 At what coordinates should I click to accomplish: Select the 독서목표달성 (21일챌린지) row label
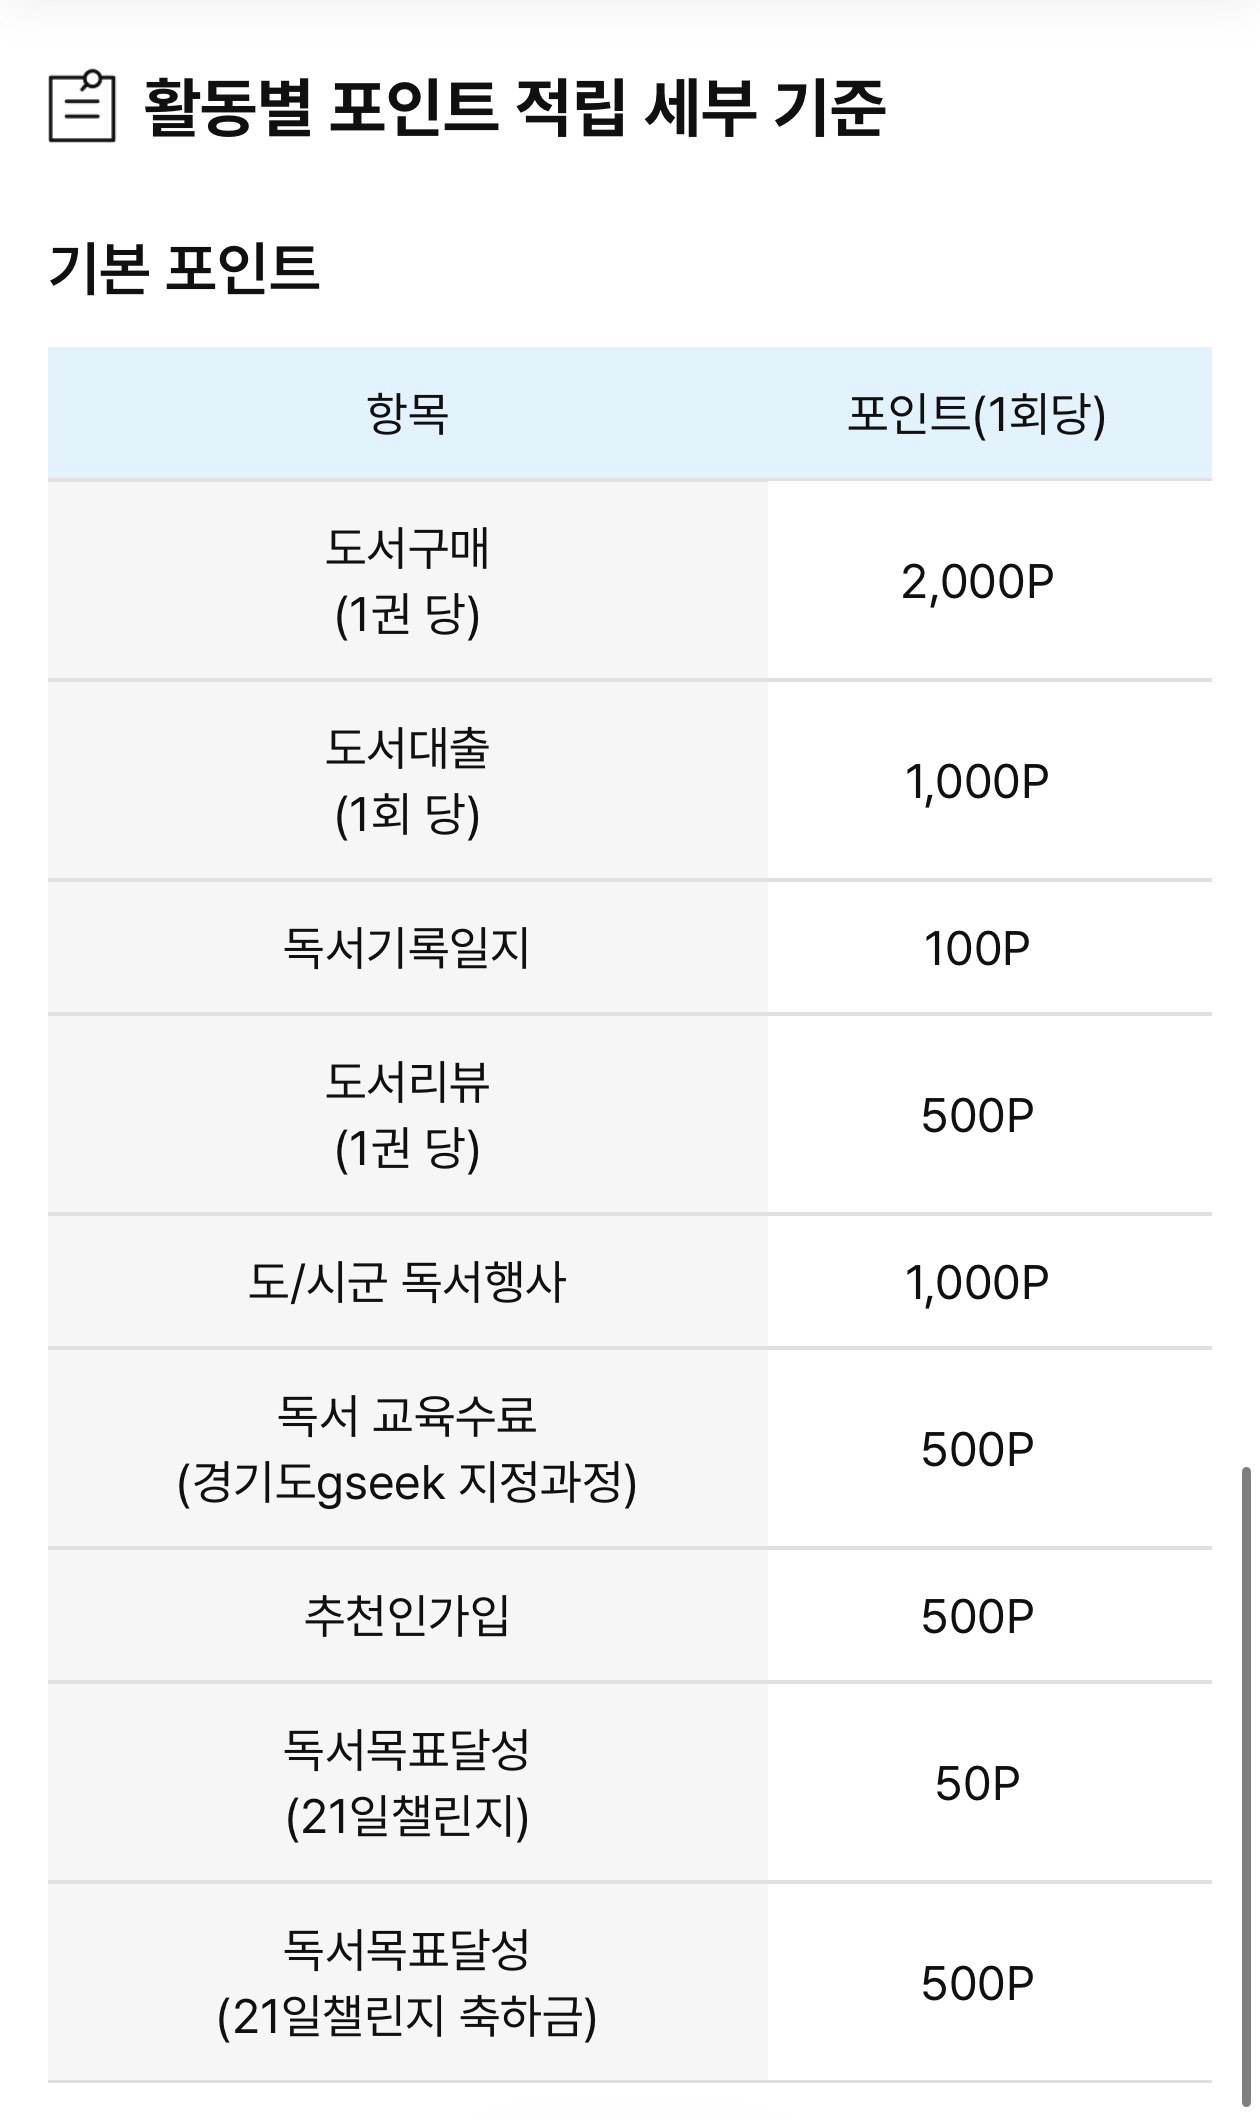tap(407, 1783)
